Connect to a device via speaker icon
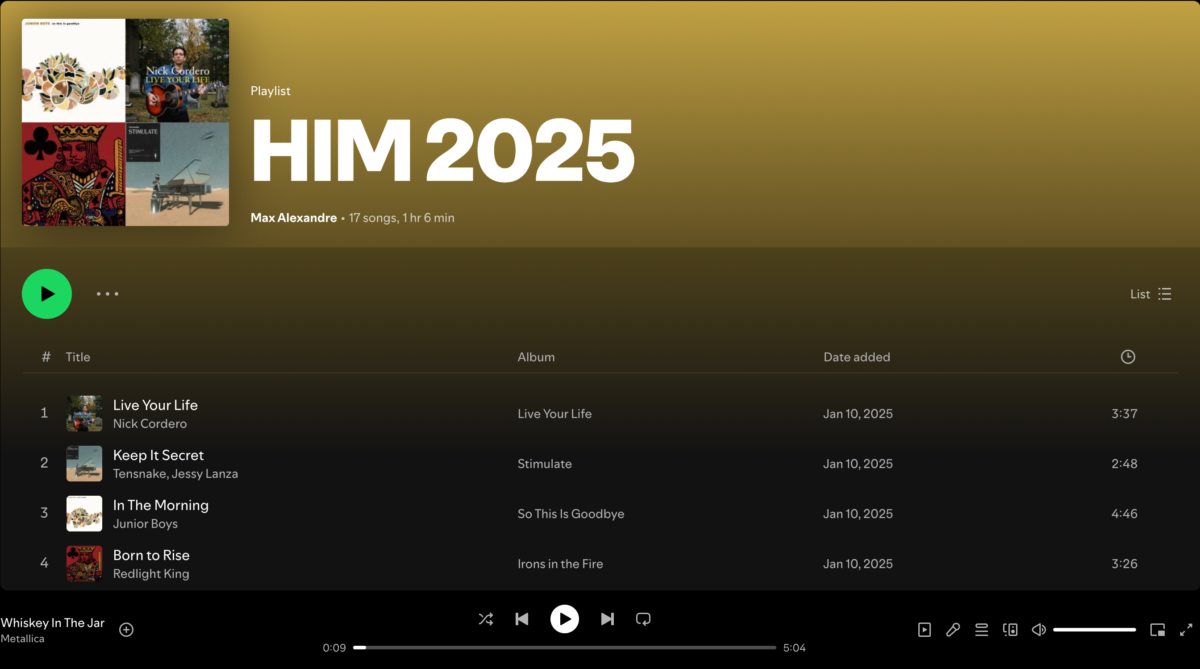 point(1009,629)
